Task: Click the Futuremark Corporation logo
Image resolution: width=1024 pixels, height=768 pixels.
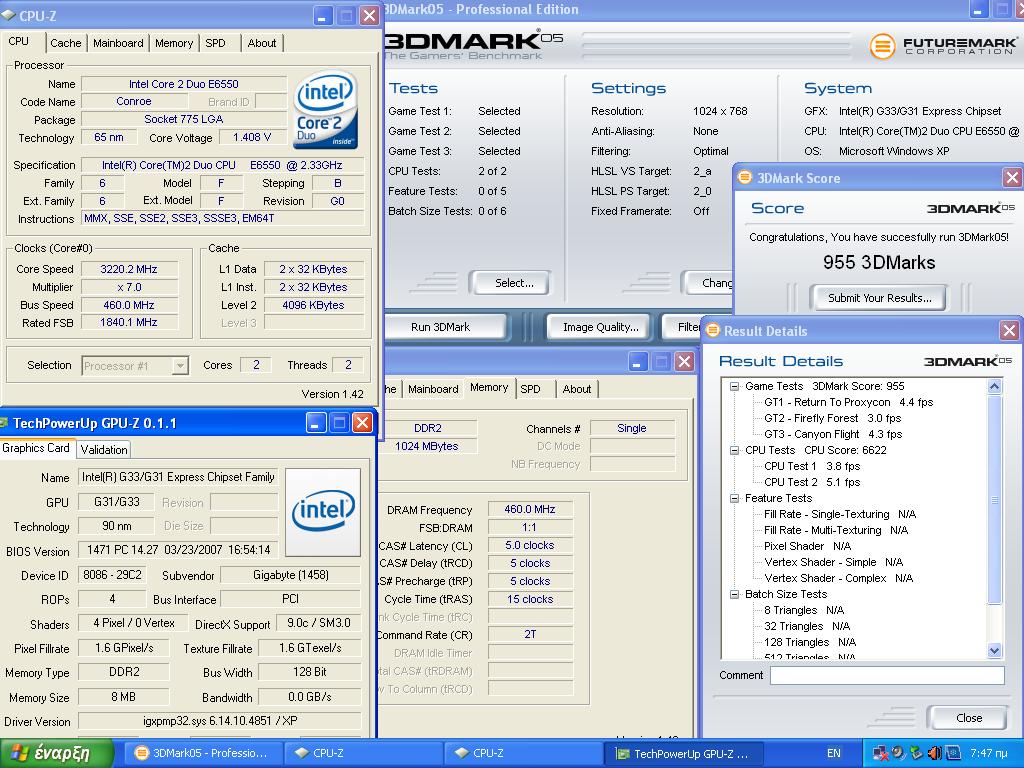Action: tap(943, 46)
